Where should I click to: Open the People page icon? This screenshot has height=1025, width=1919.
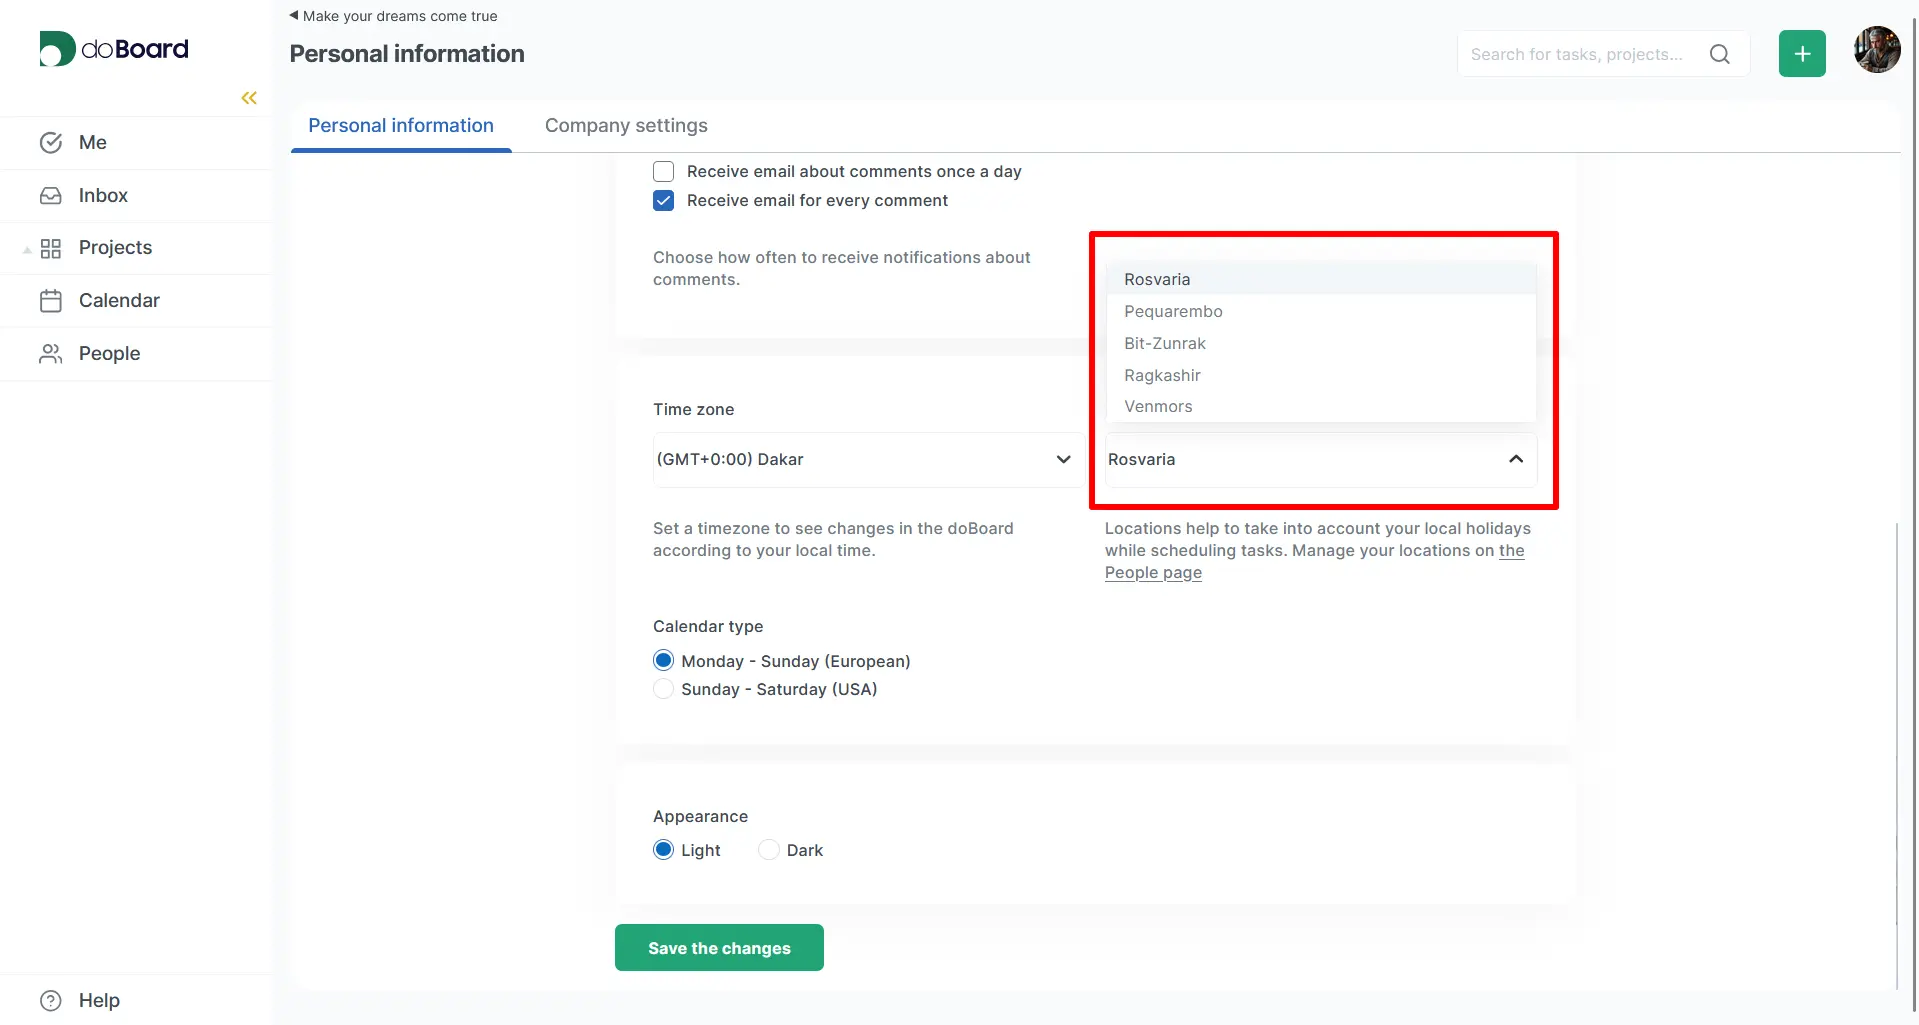(x=51, y=353)
